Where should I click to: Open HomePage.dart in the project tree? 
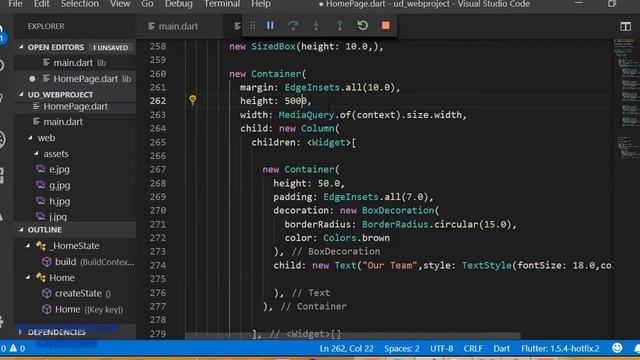(76, 107)
